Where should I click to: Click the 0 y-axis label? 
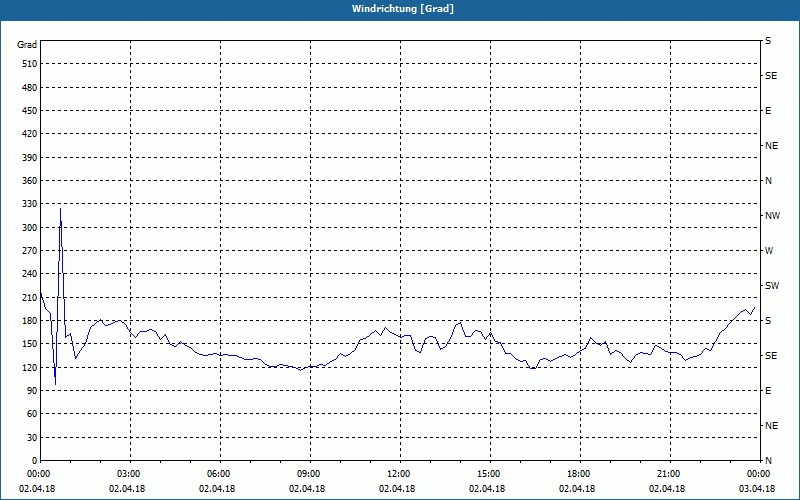point(35,461)
